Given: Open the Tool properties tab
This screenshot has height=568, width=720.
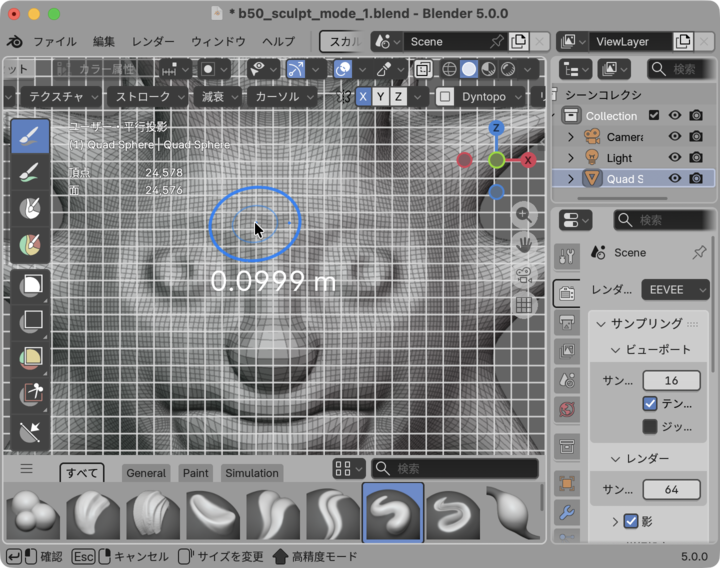Looking at the screenshot, I should [x=567, y=256].
